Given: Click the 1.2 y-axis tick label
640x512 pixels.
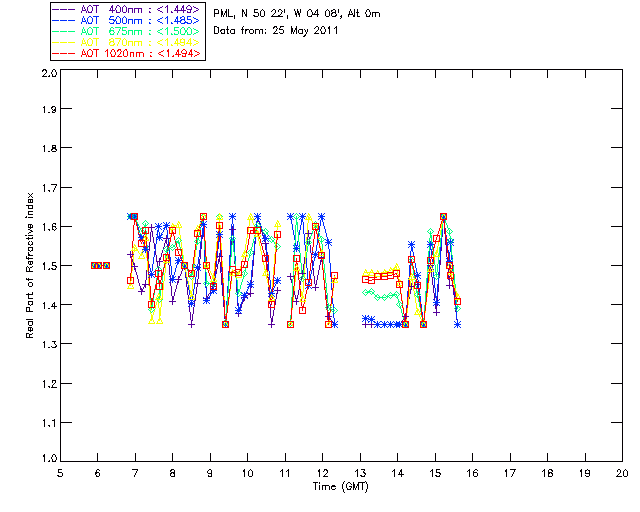Looking at the screenshot, I should click(x=49, y=383).
